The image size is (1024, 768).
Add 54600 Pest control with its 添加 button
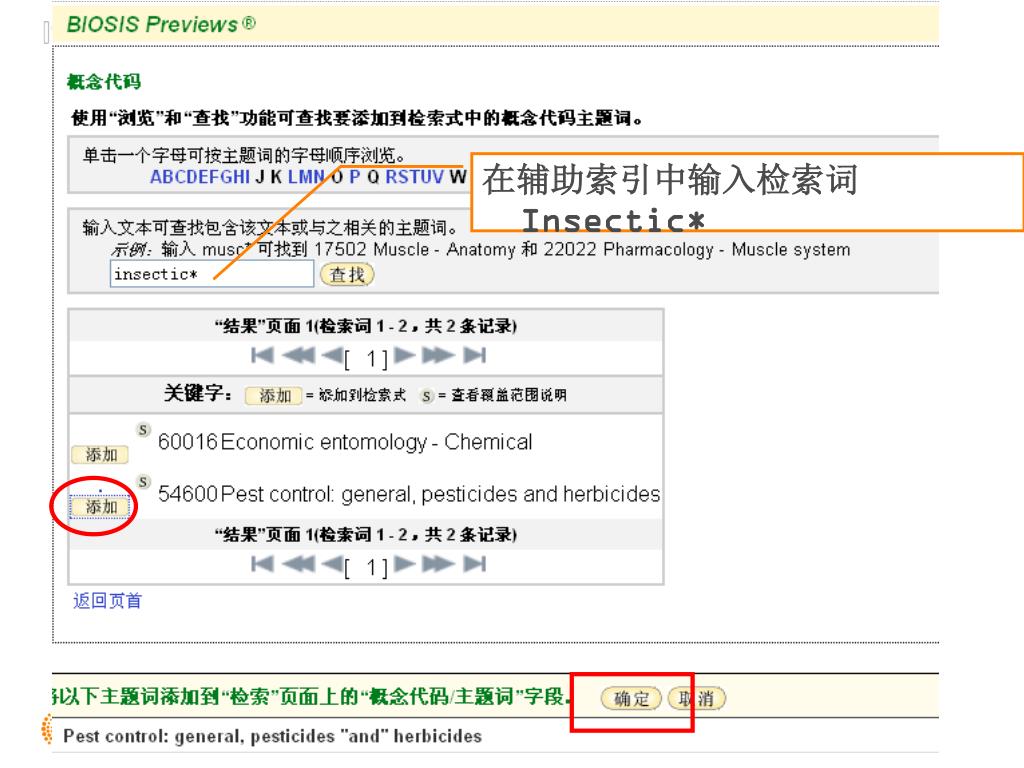tap(100, 507)
